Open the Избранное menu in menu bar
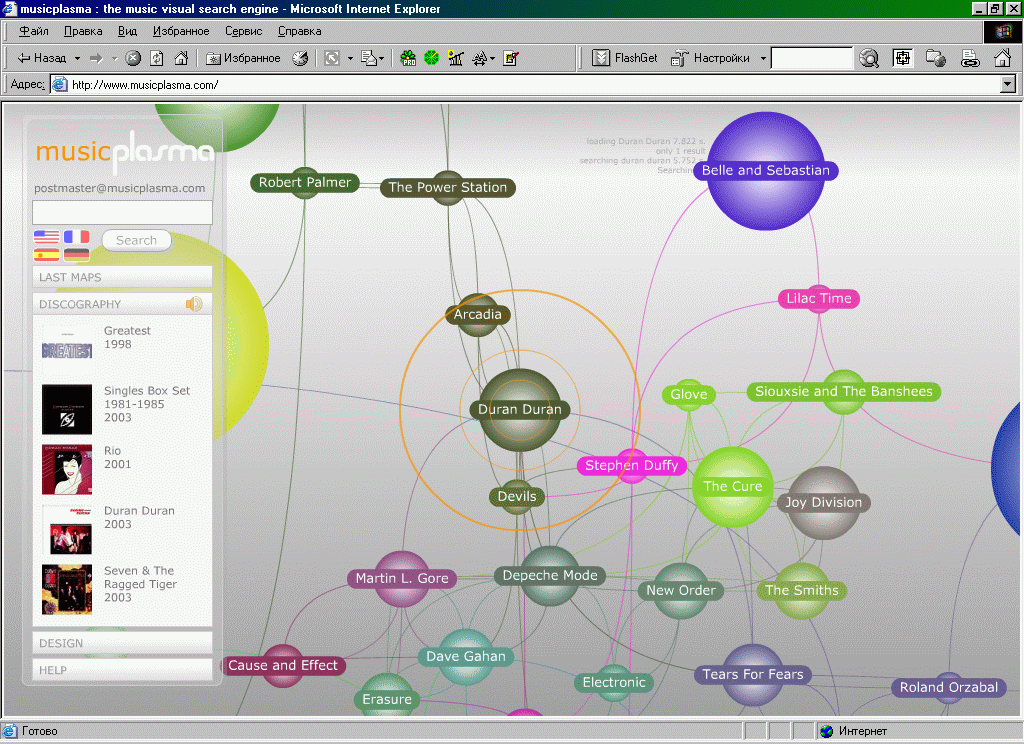This screenshot has height=744, width=1024. [x=181, y=31]
